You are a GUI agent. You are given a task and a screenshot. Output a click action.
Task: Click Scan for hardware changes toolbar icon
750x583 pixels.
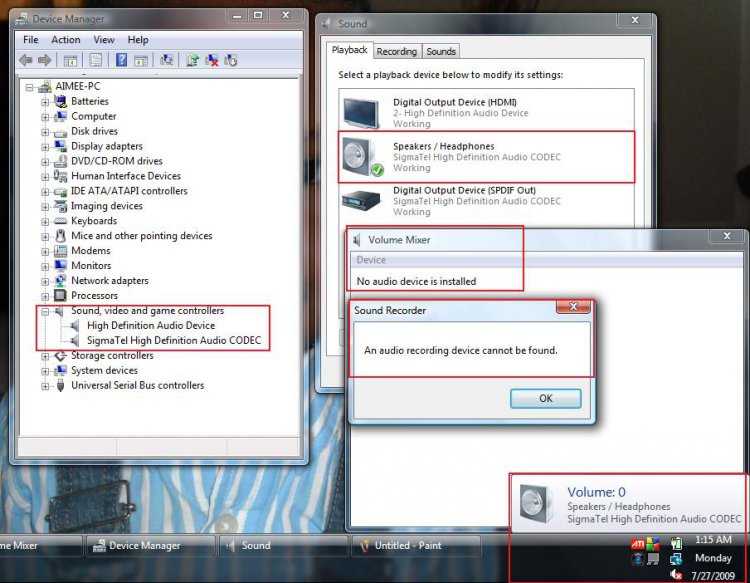tap(166, 60)
